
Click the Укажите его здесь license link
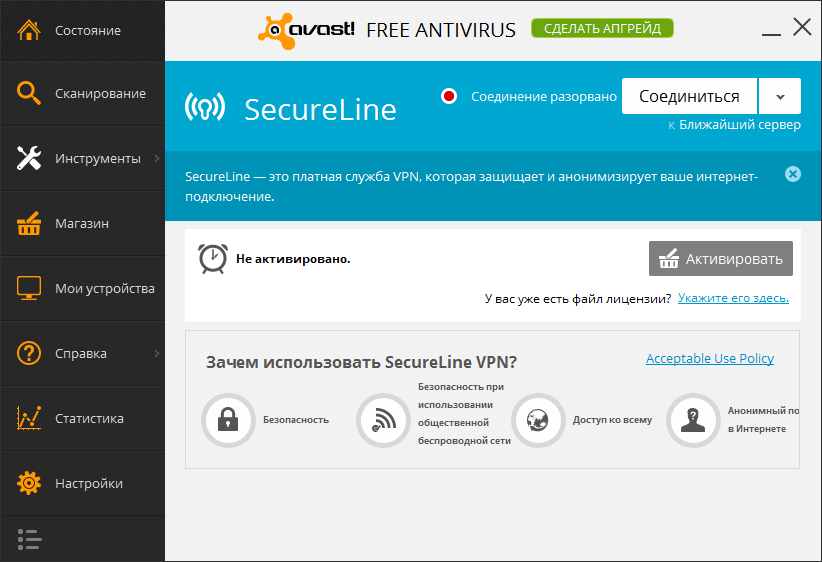click(x=733, y=298)
